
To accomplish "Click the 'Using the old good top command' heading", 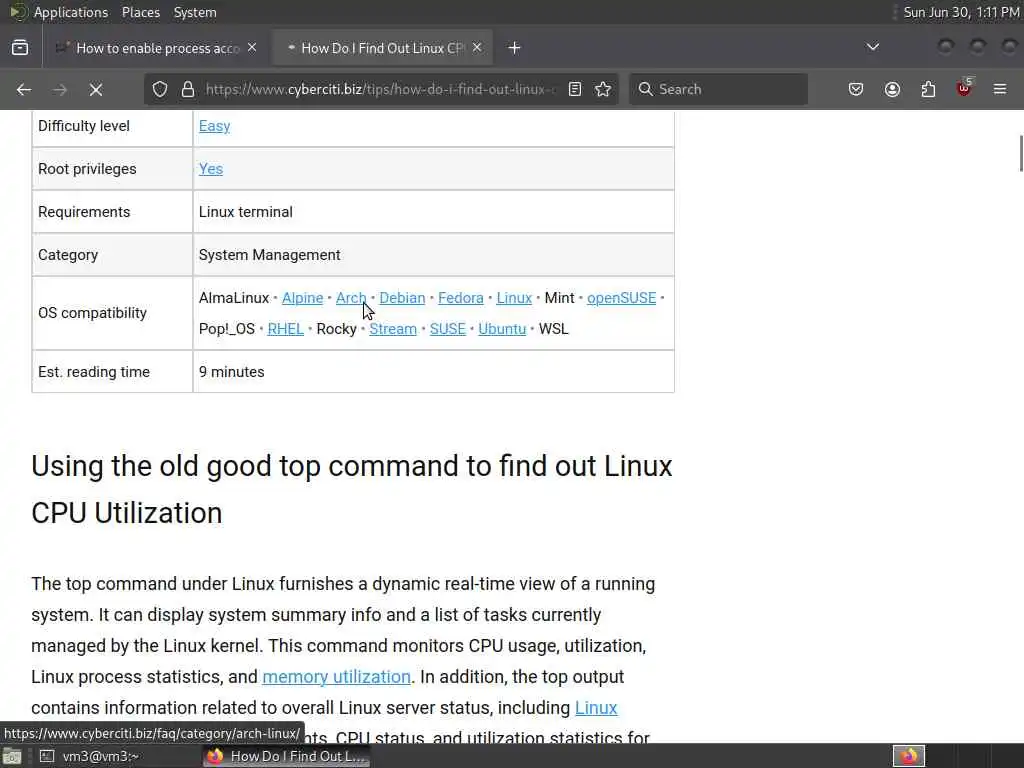I will pos(351,490).
